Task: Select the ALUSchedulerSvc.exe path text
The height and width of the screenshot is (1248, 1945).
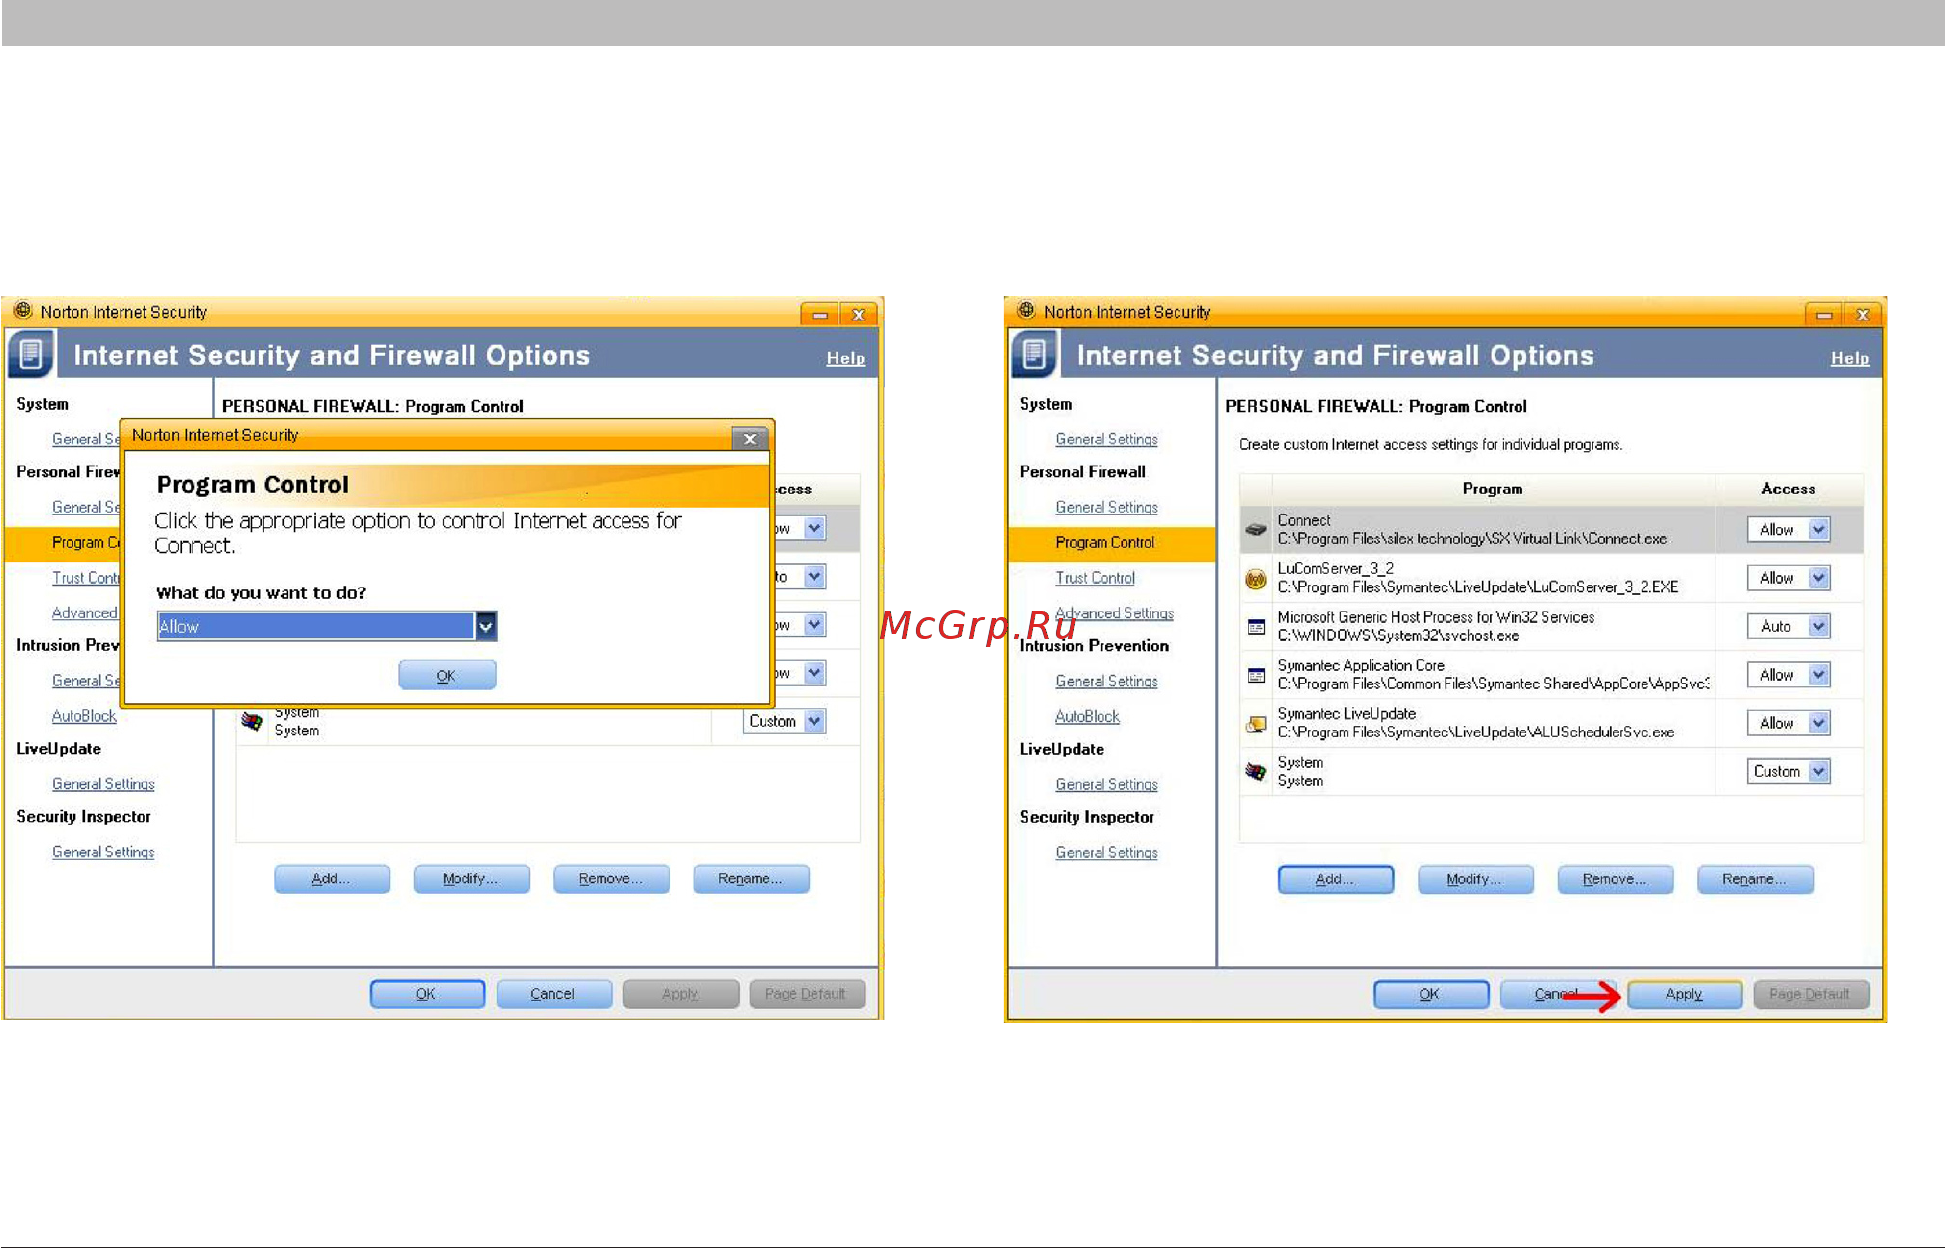Action: point(1475,732)
